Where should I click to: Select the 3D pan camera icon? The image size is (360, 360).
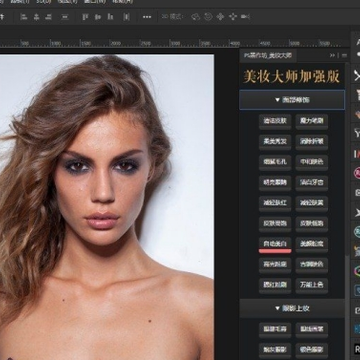click(x=220, y=17)
